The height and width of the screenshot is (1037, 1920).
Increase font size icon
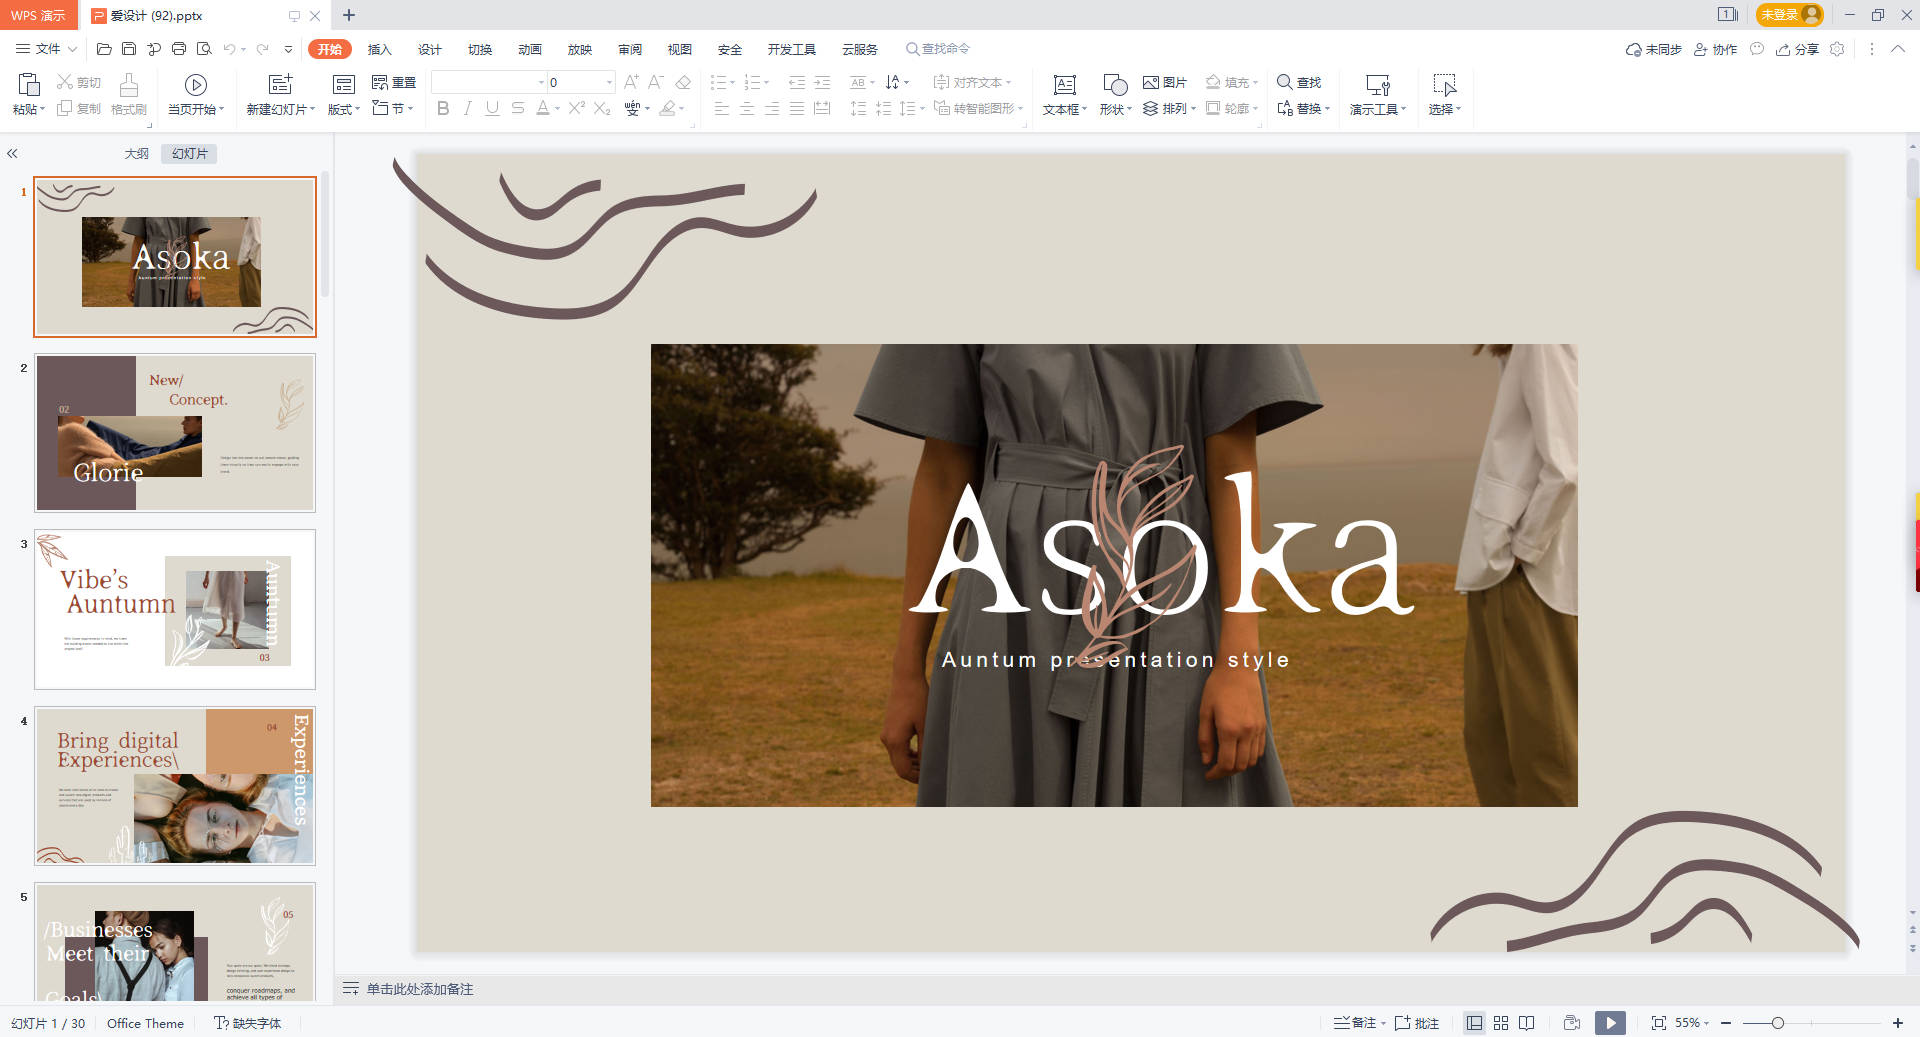pos(631,82)
